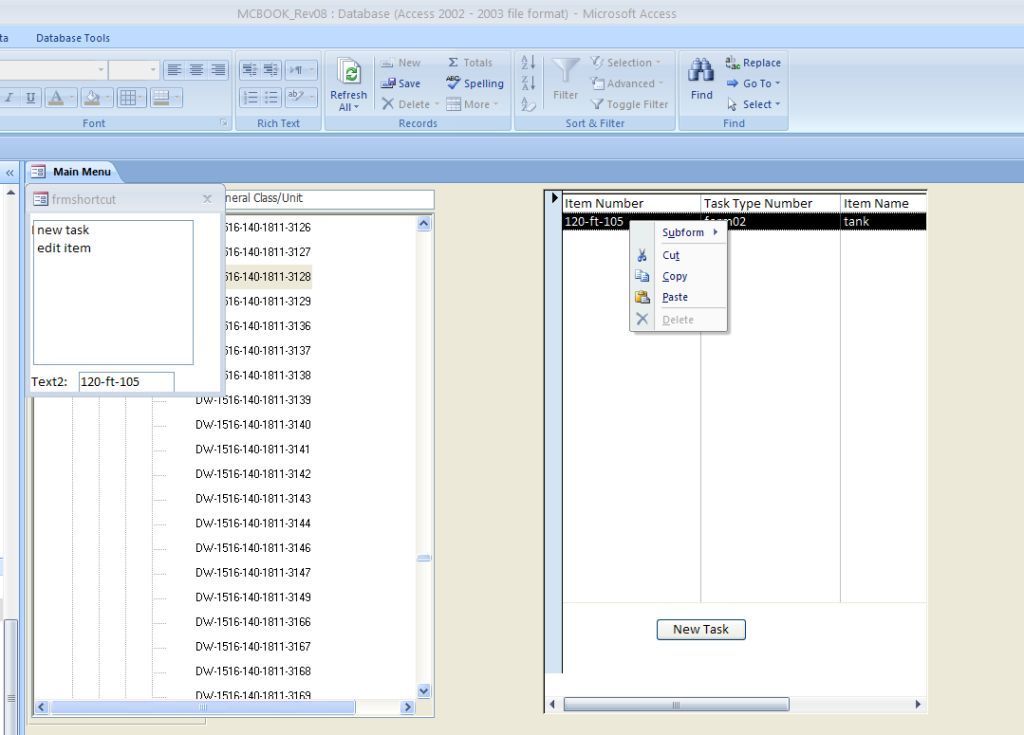Click the Spelling check icon
1024x735 pixels.
[x=452, y=84]
